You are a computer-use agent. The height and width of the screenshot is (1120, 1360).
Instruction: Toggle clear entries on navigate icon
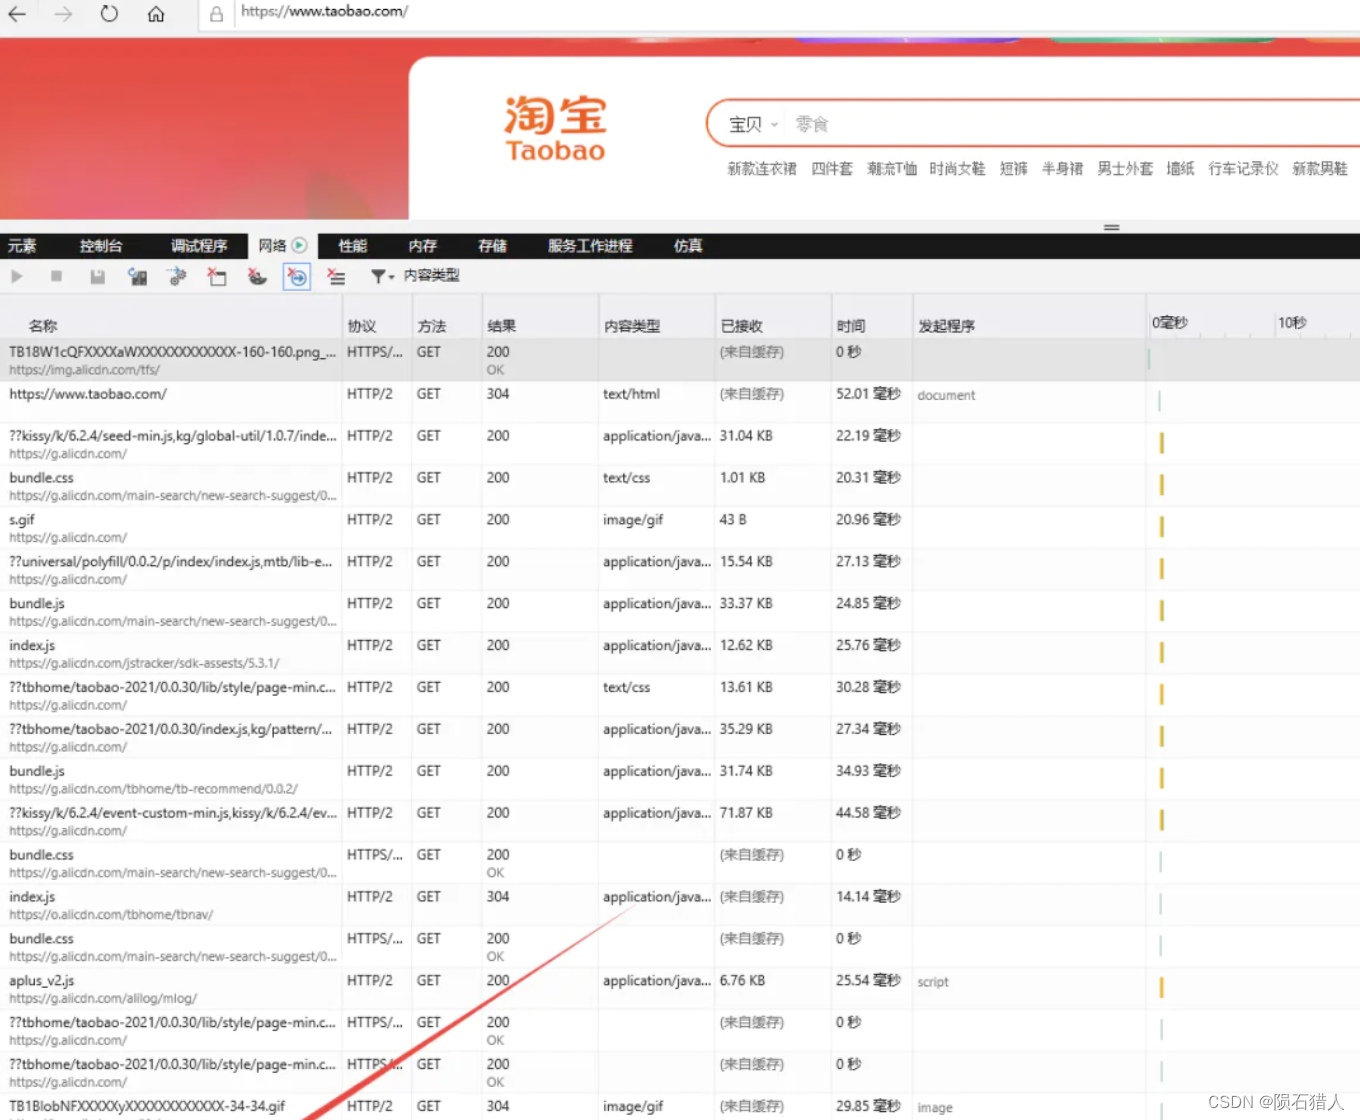[297, 277]
